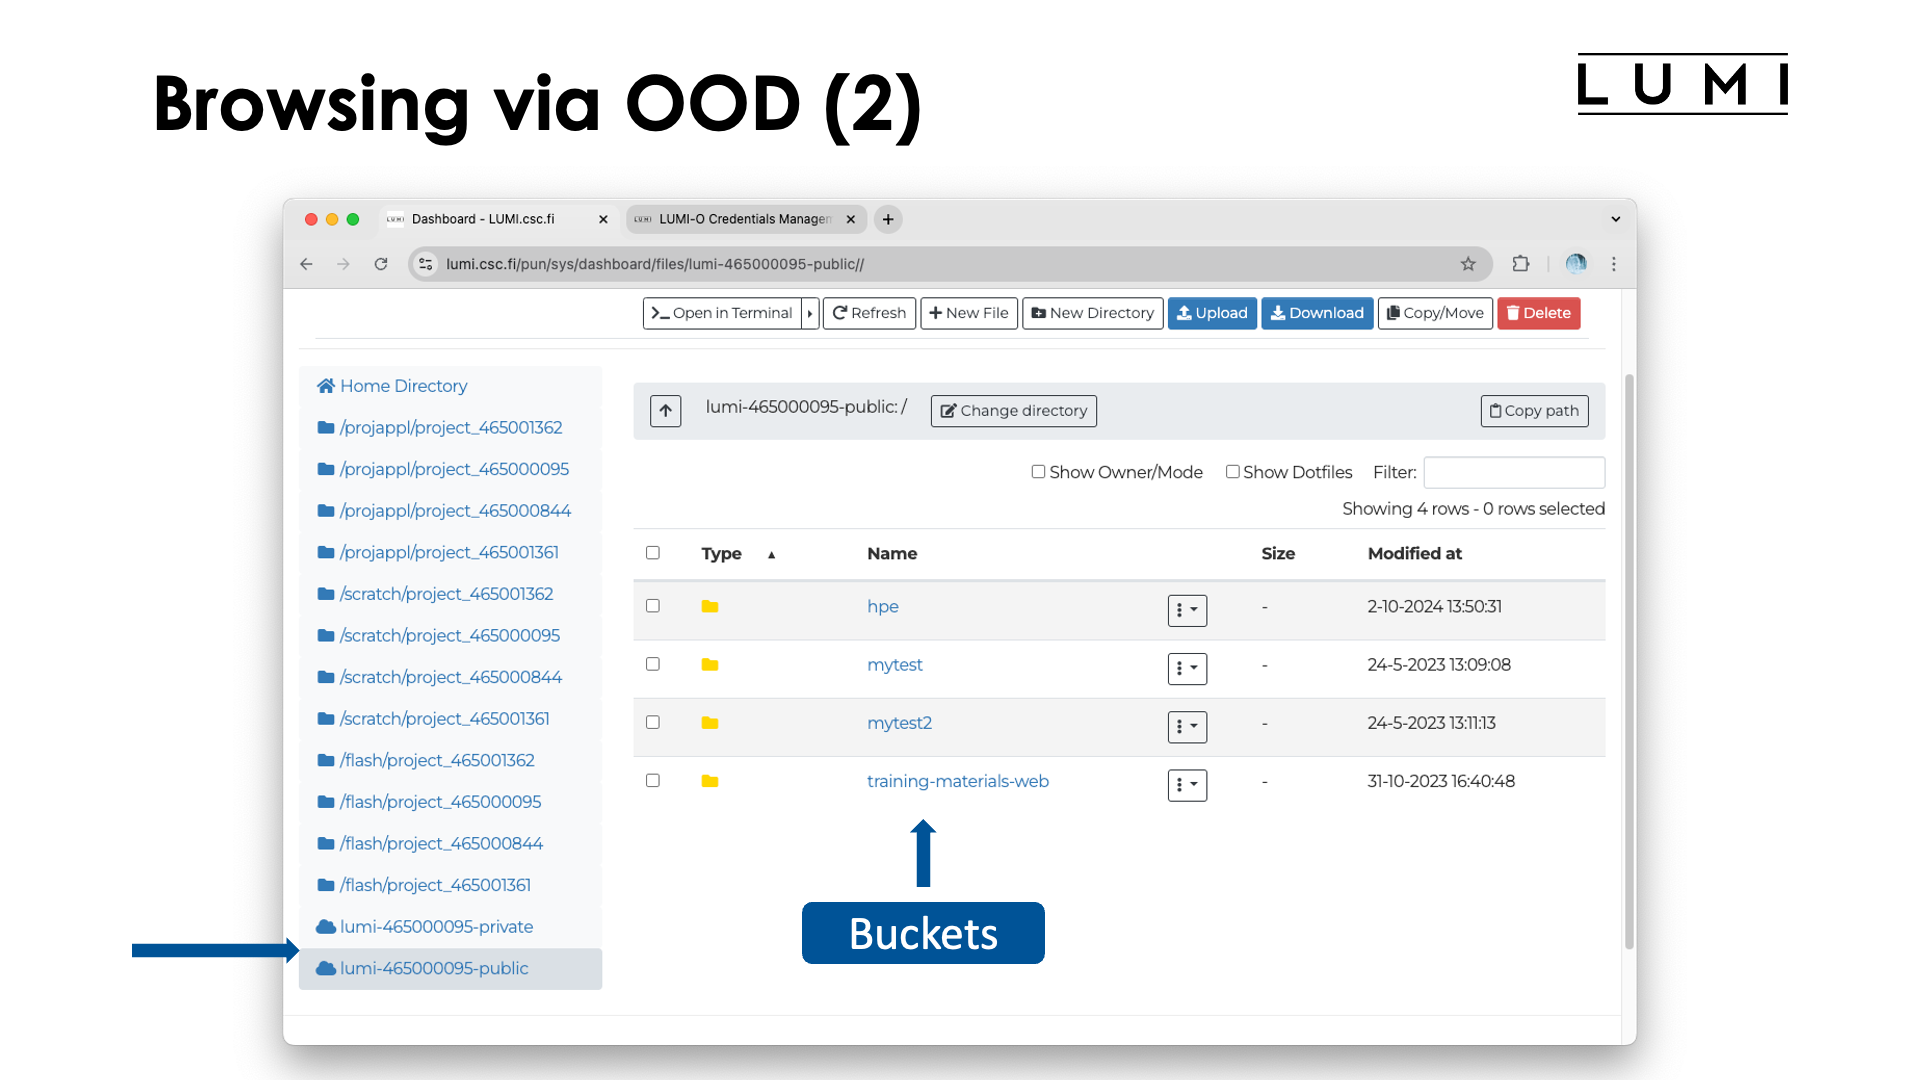Click the Filter input field
This screenshot has height=1080, width=1920.
tap(1514, 471)
